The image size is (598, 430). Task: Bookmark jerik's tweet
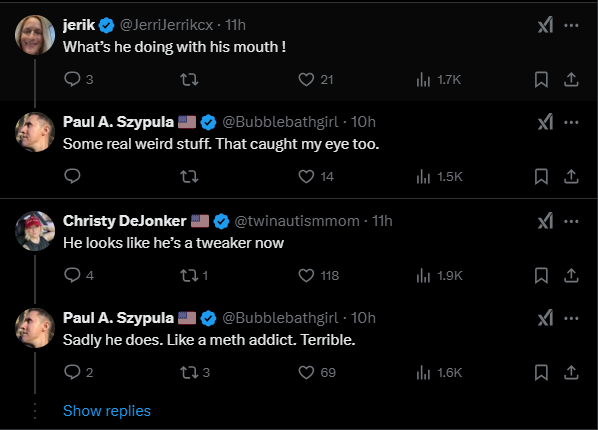click(541, 79)
